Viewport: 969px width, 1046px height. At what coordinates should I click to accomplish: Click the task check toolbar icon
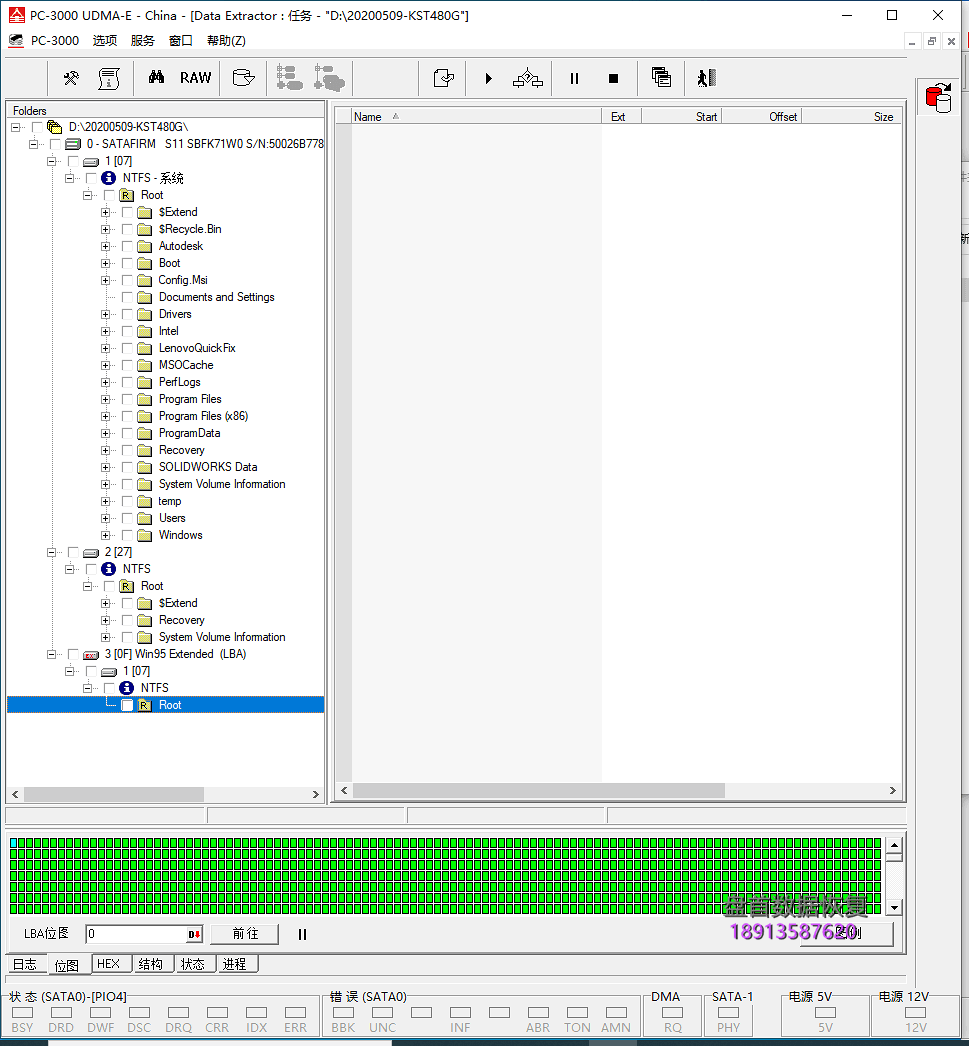point(443,78)
